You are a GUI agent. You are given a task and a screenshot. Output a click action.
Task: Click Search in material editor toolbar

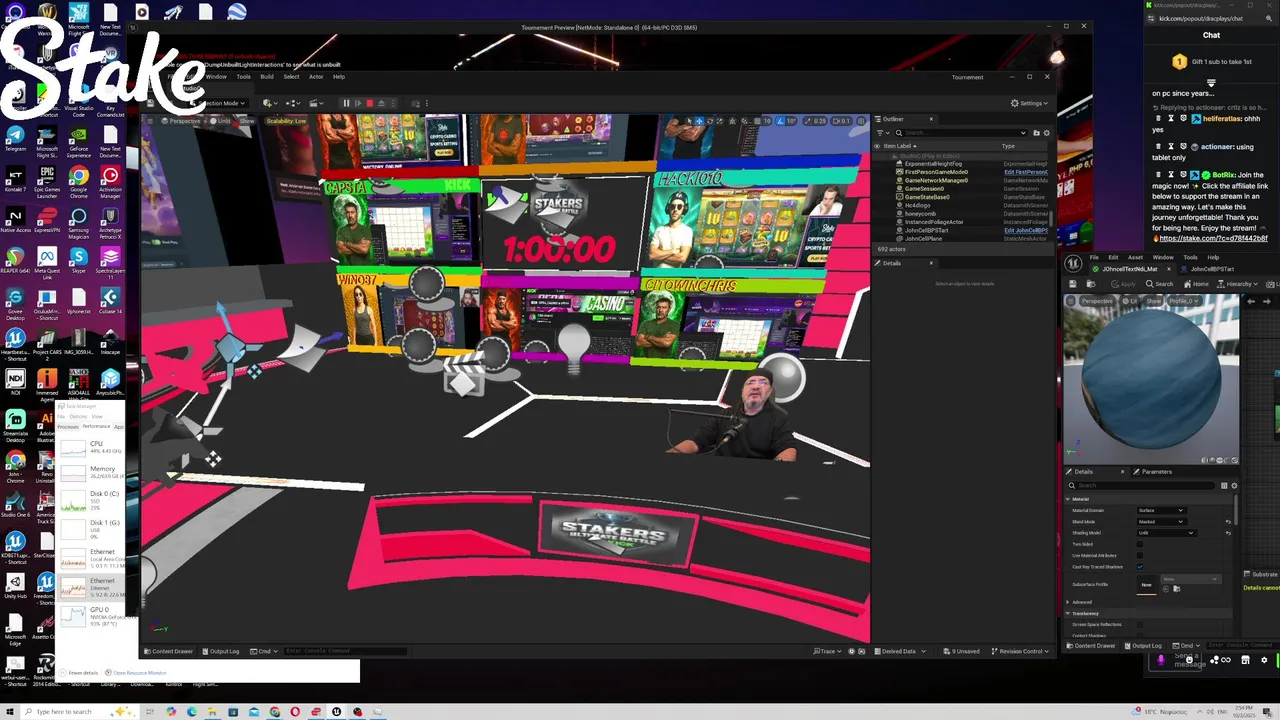1160,284
